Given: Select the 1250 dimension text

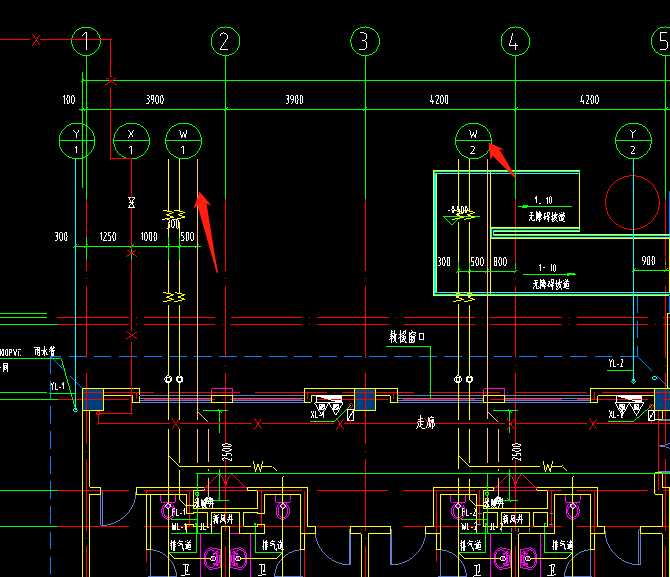Looking at the screenshot, I should click(108, 237).
